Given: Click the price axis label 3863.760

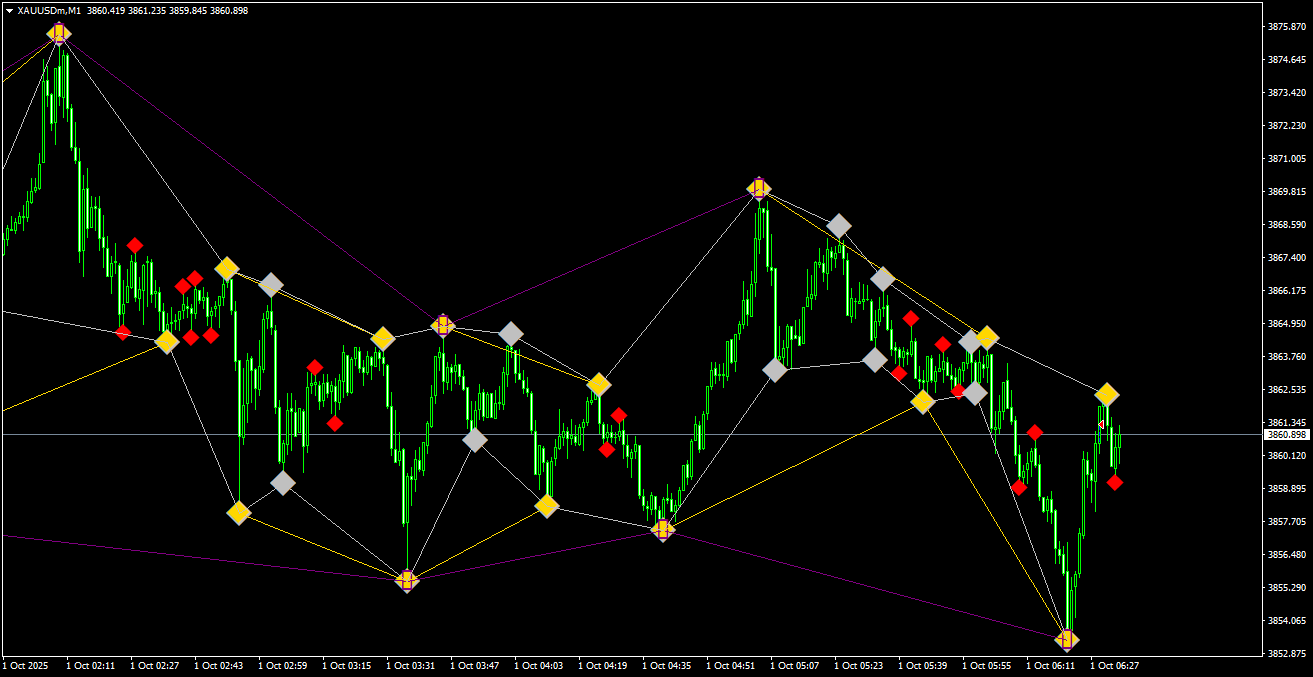Looking at the screenshot, I should tap(1287, 356).
